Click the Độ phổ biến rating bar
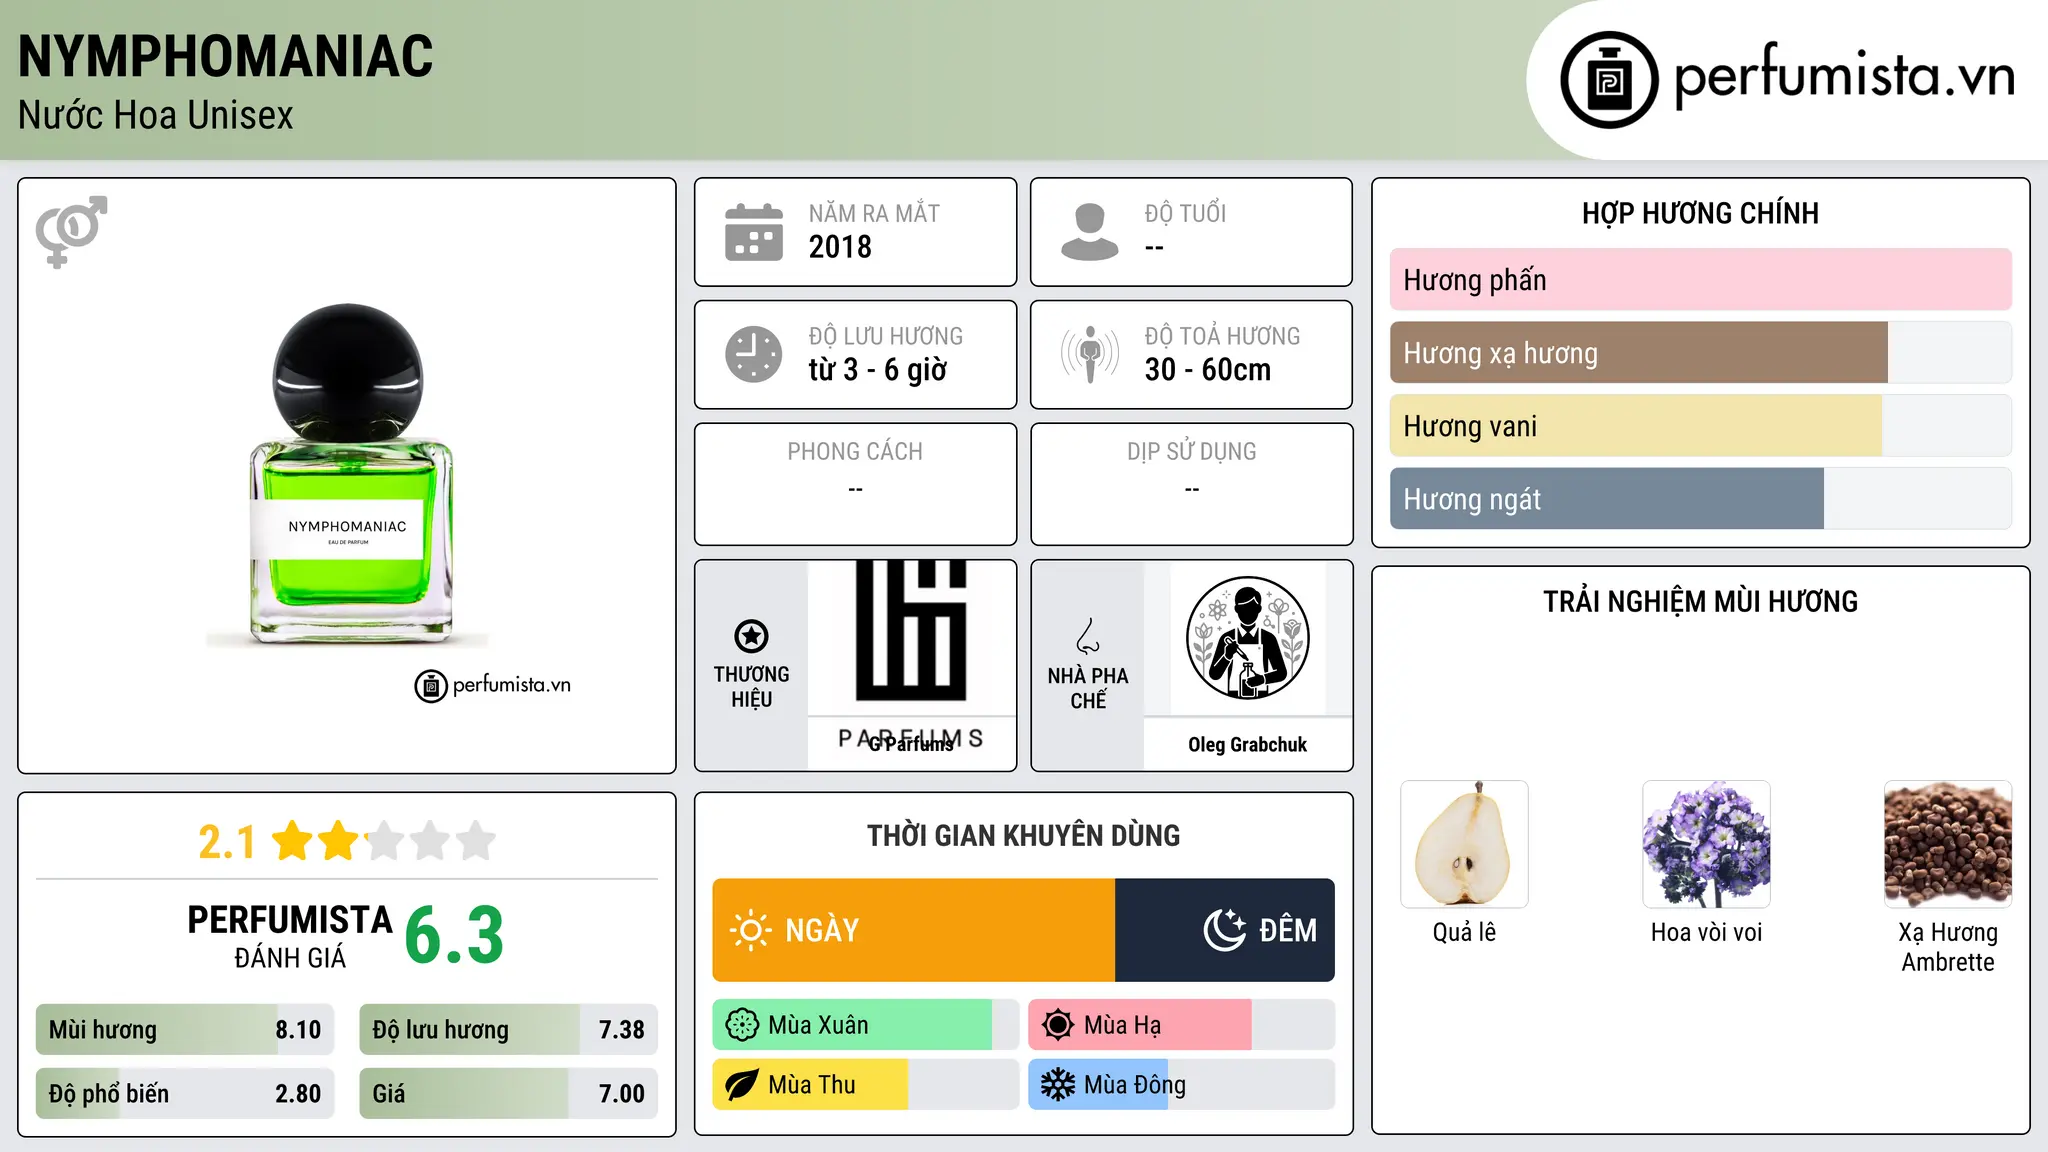The image size is (2048, 1152). coord(185,1094)
